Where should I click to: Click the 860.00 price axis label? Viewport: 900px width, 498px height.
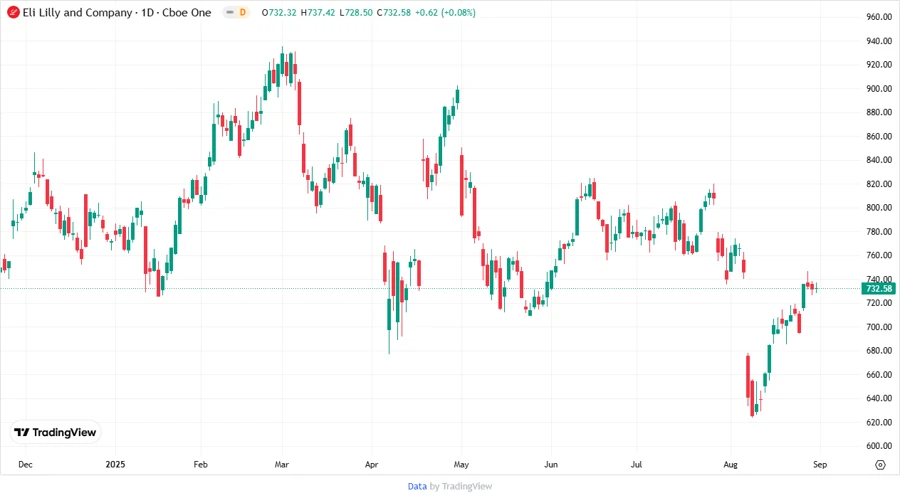(879, 137)
